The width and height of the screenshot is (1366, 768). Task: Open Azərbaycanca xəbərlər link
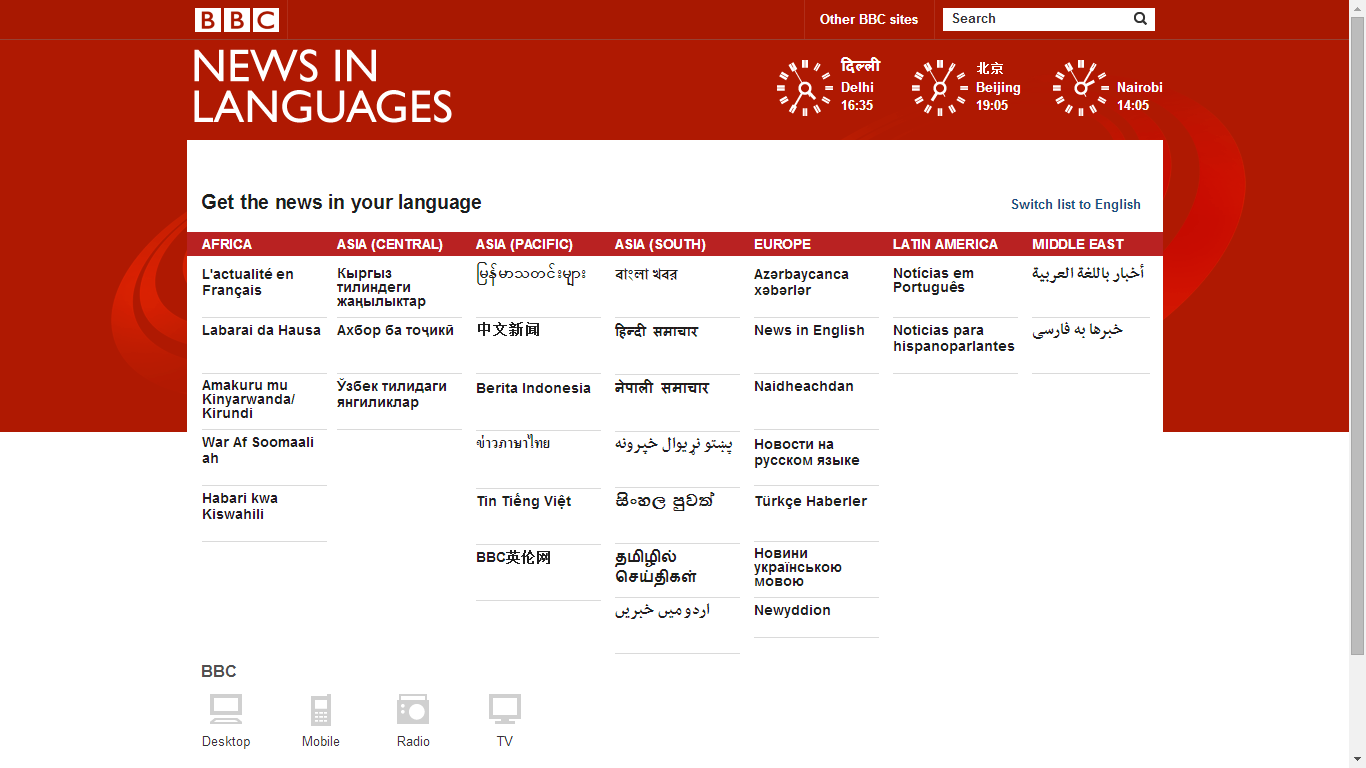[x=801, y=282]
